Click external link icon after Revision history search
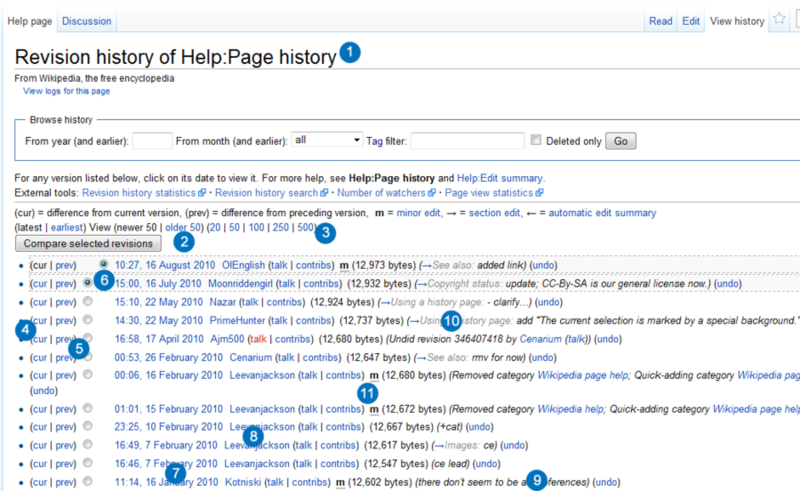 [x=324, y=192]
